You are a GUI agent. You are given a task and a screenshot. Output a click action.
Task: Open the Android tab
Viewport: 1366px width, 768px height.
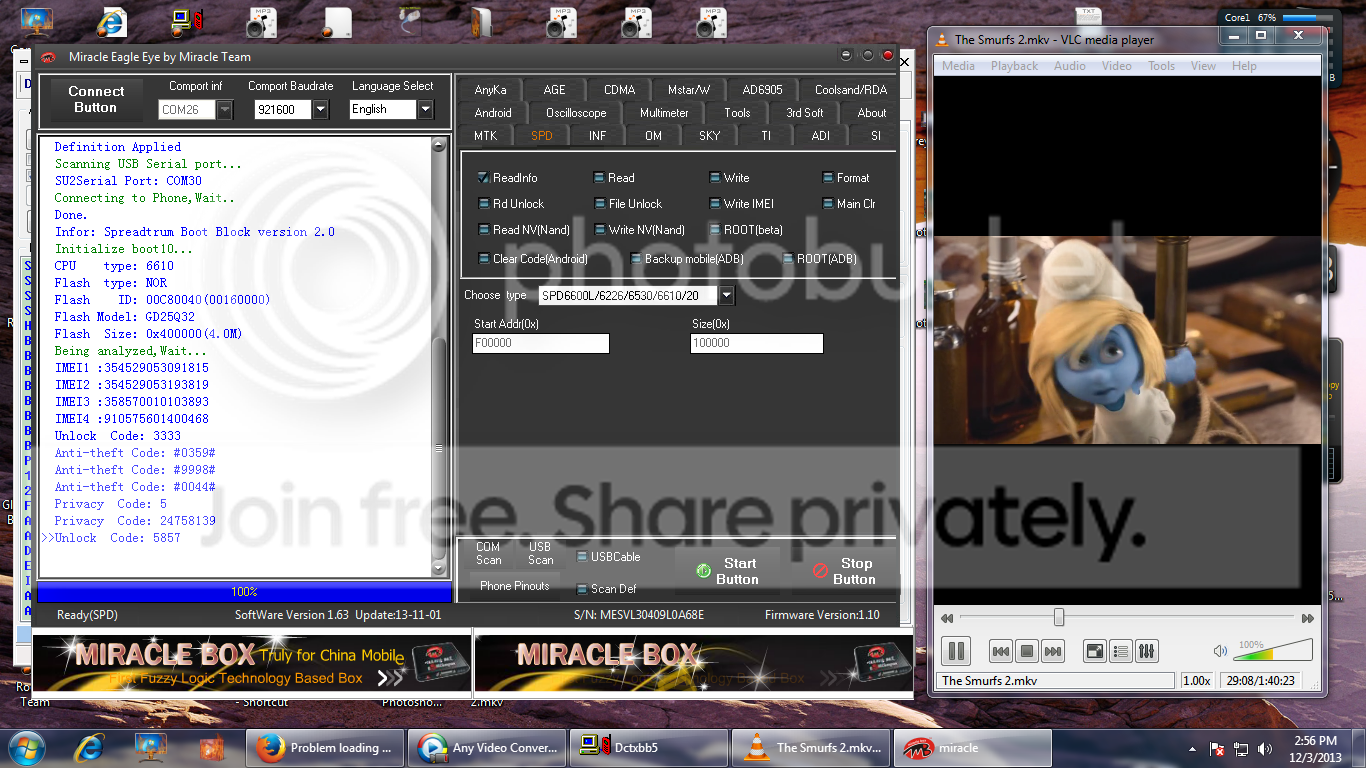coord(493,113)
